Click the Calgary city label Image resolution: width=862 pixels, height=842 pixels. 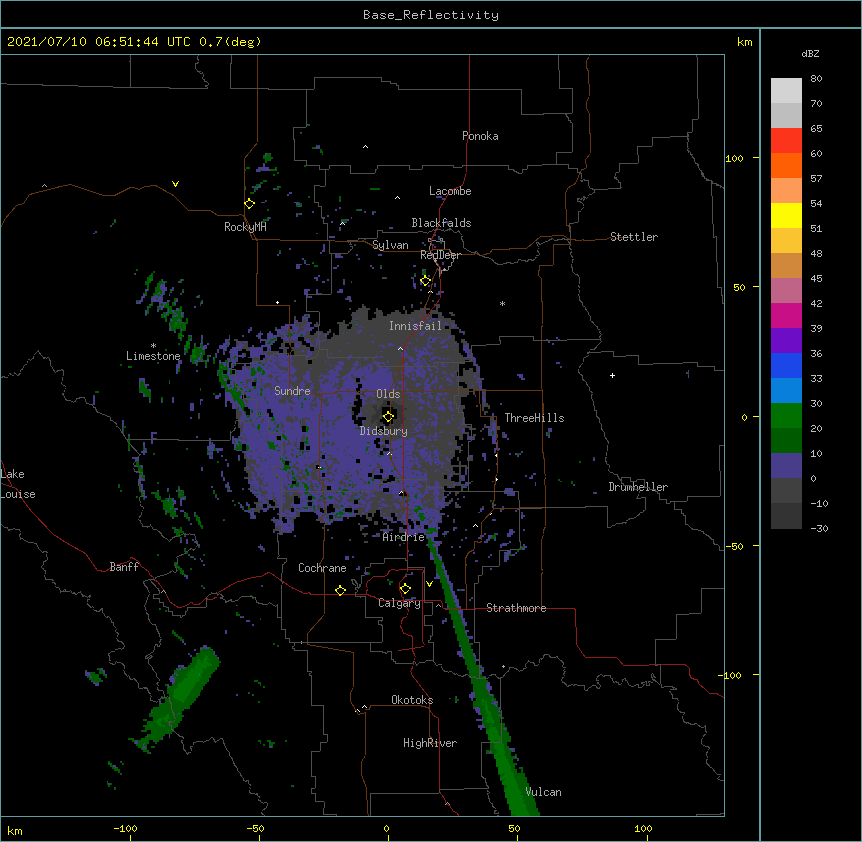pyautogui.click(x=399, y=603)
